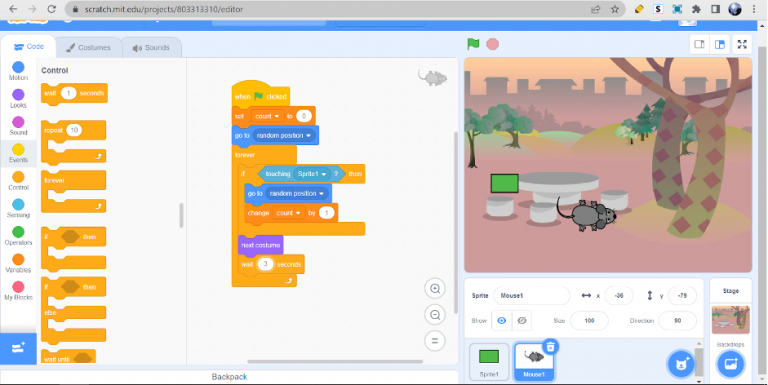Select the Sensing block category
This screenshot has width=768, height=385.
(18, 209)
